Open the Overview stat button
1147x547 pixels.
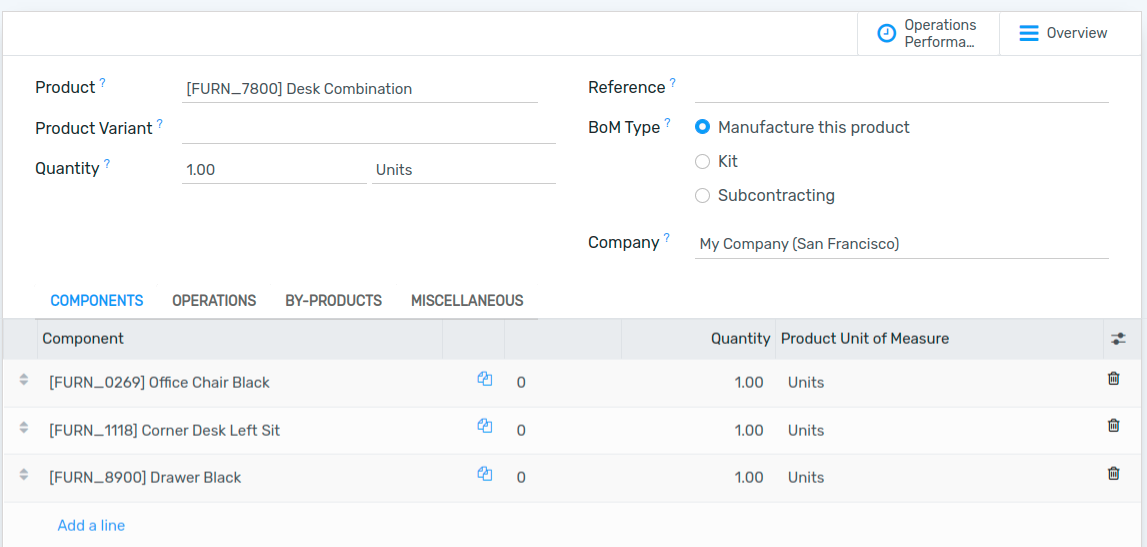pos(1069,34)
